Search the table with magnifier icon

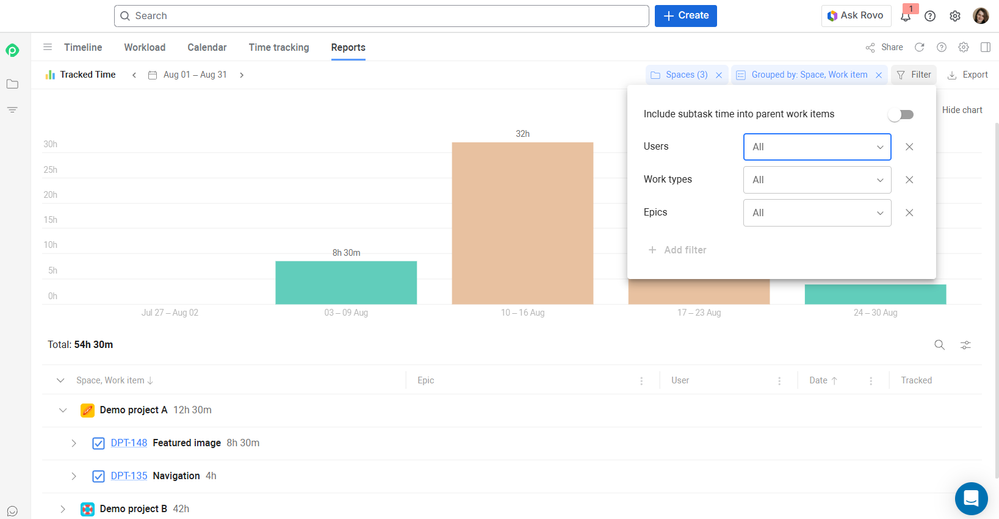click(x=940, y=345)
